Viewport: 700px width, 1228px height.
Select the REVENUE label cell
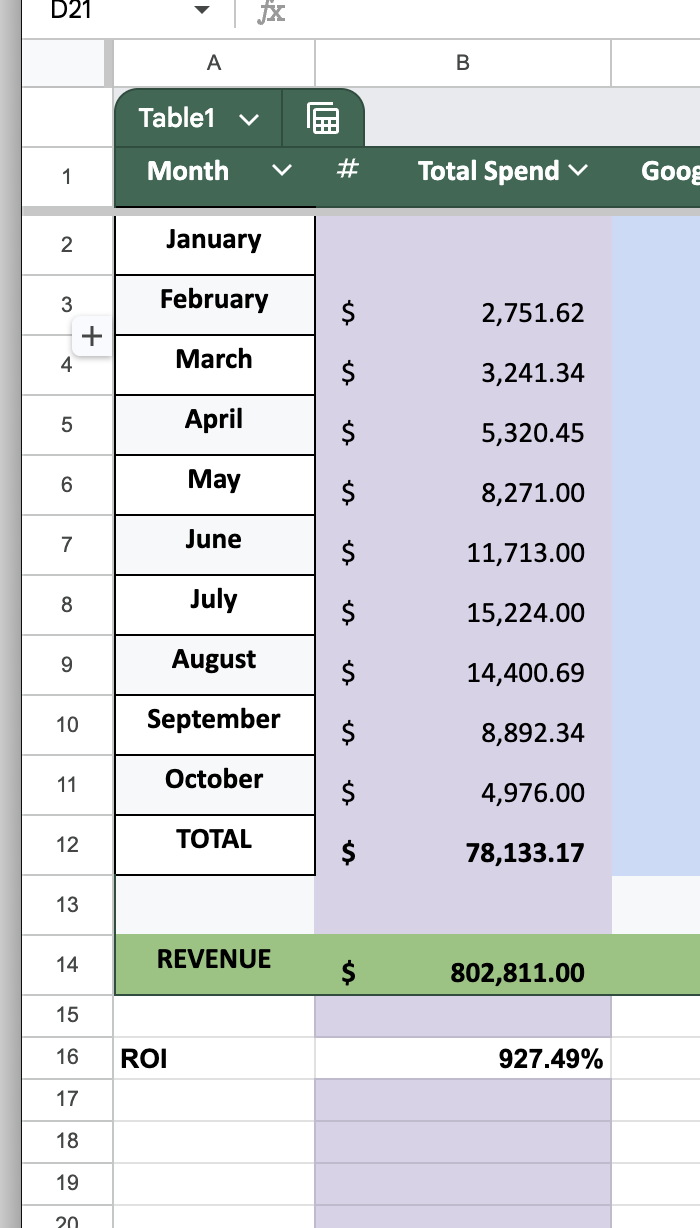215,965
